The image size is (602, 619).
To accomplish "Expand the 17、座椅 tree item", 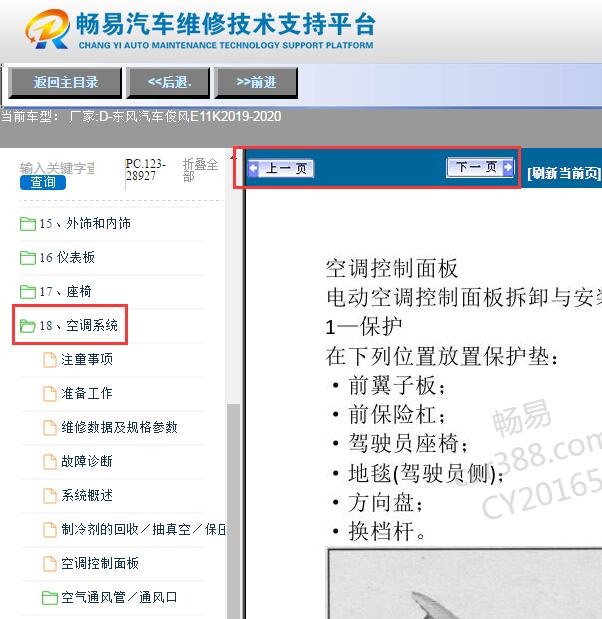I will point(66,291).
